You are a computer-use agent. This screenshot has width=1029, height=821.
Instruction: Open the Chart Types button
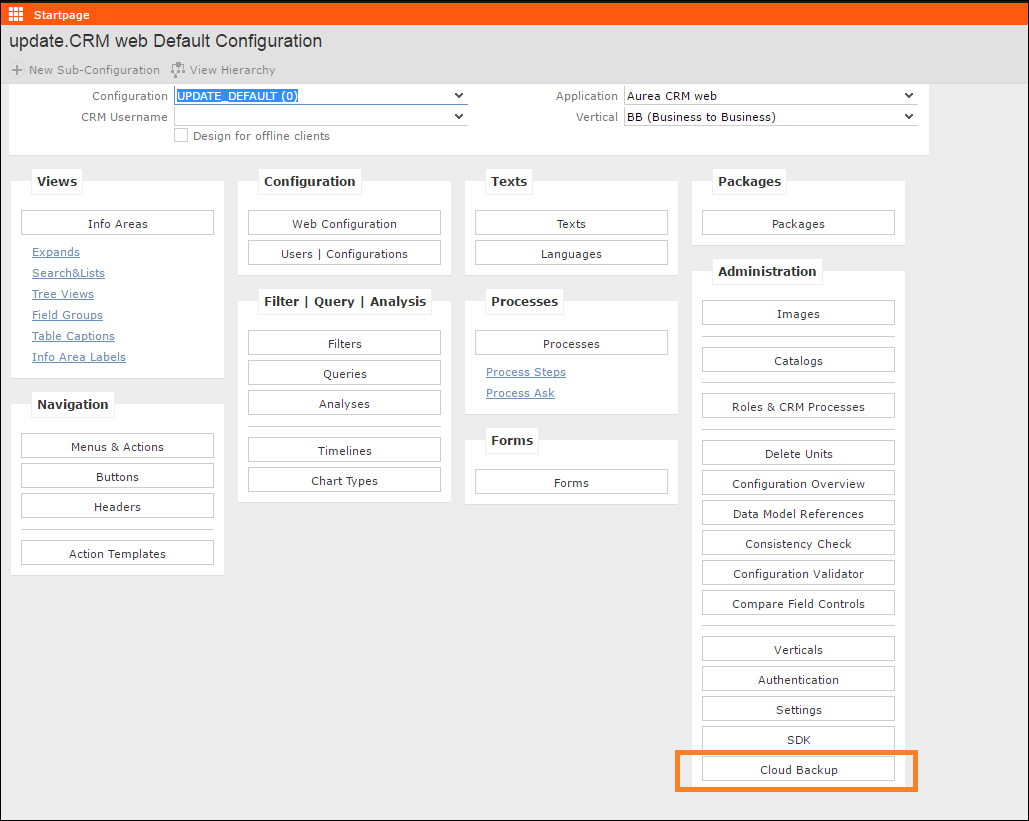pyautogui.click(x=344, y=480)
